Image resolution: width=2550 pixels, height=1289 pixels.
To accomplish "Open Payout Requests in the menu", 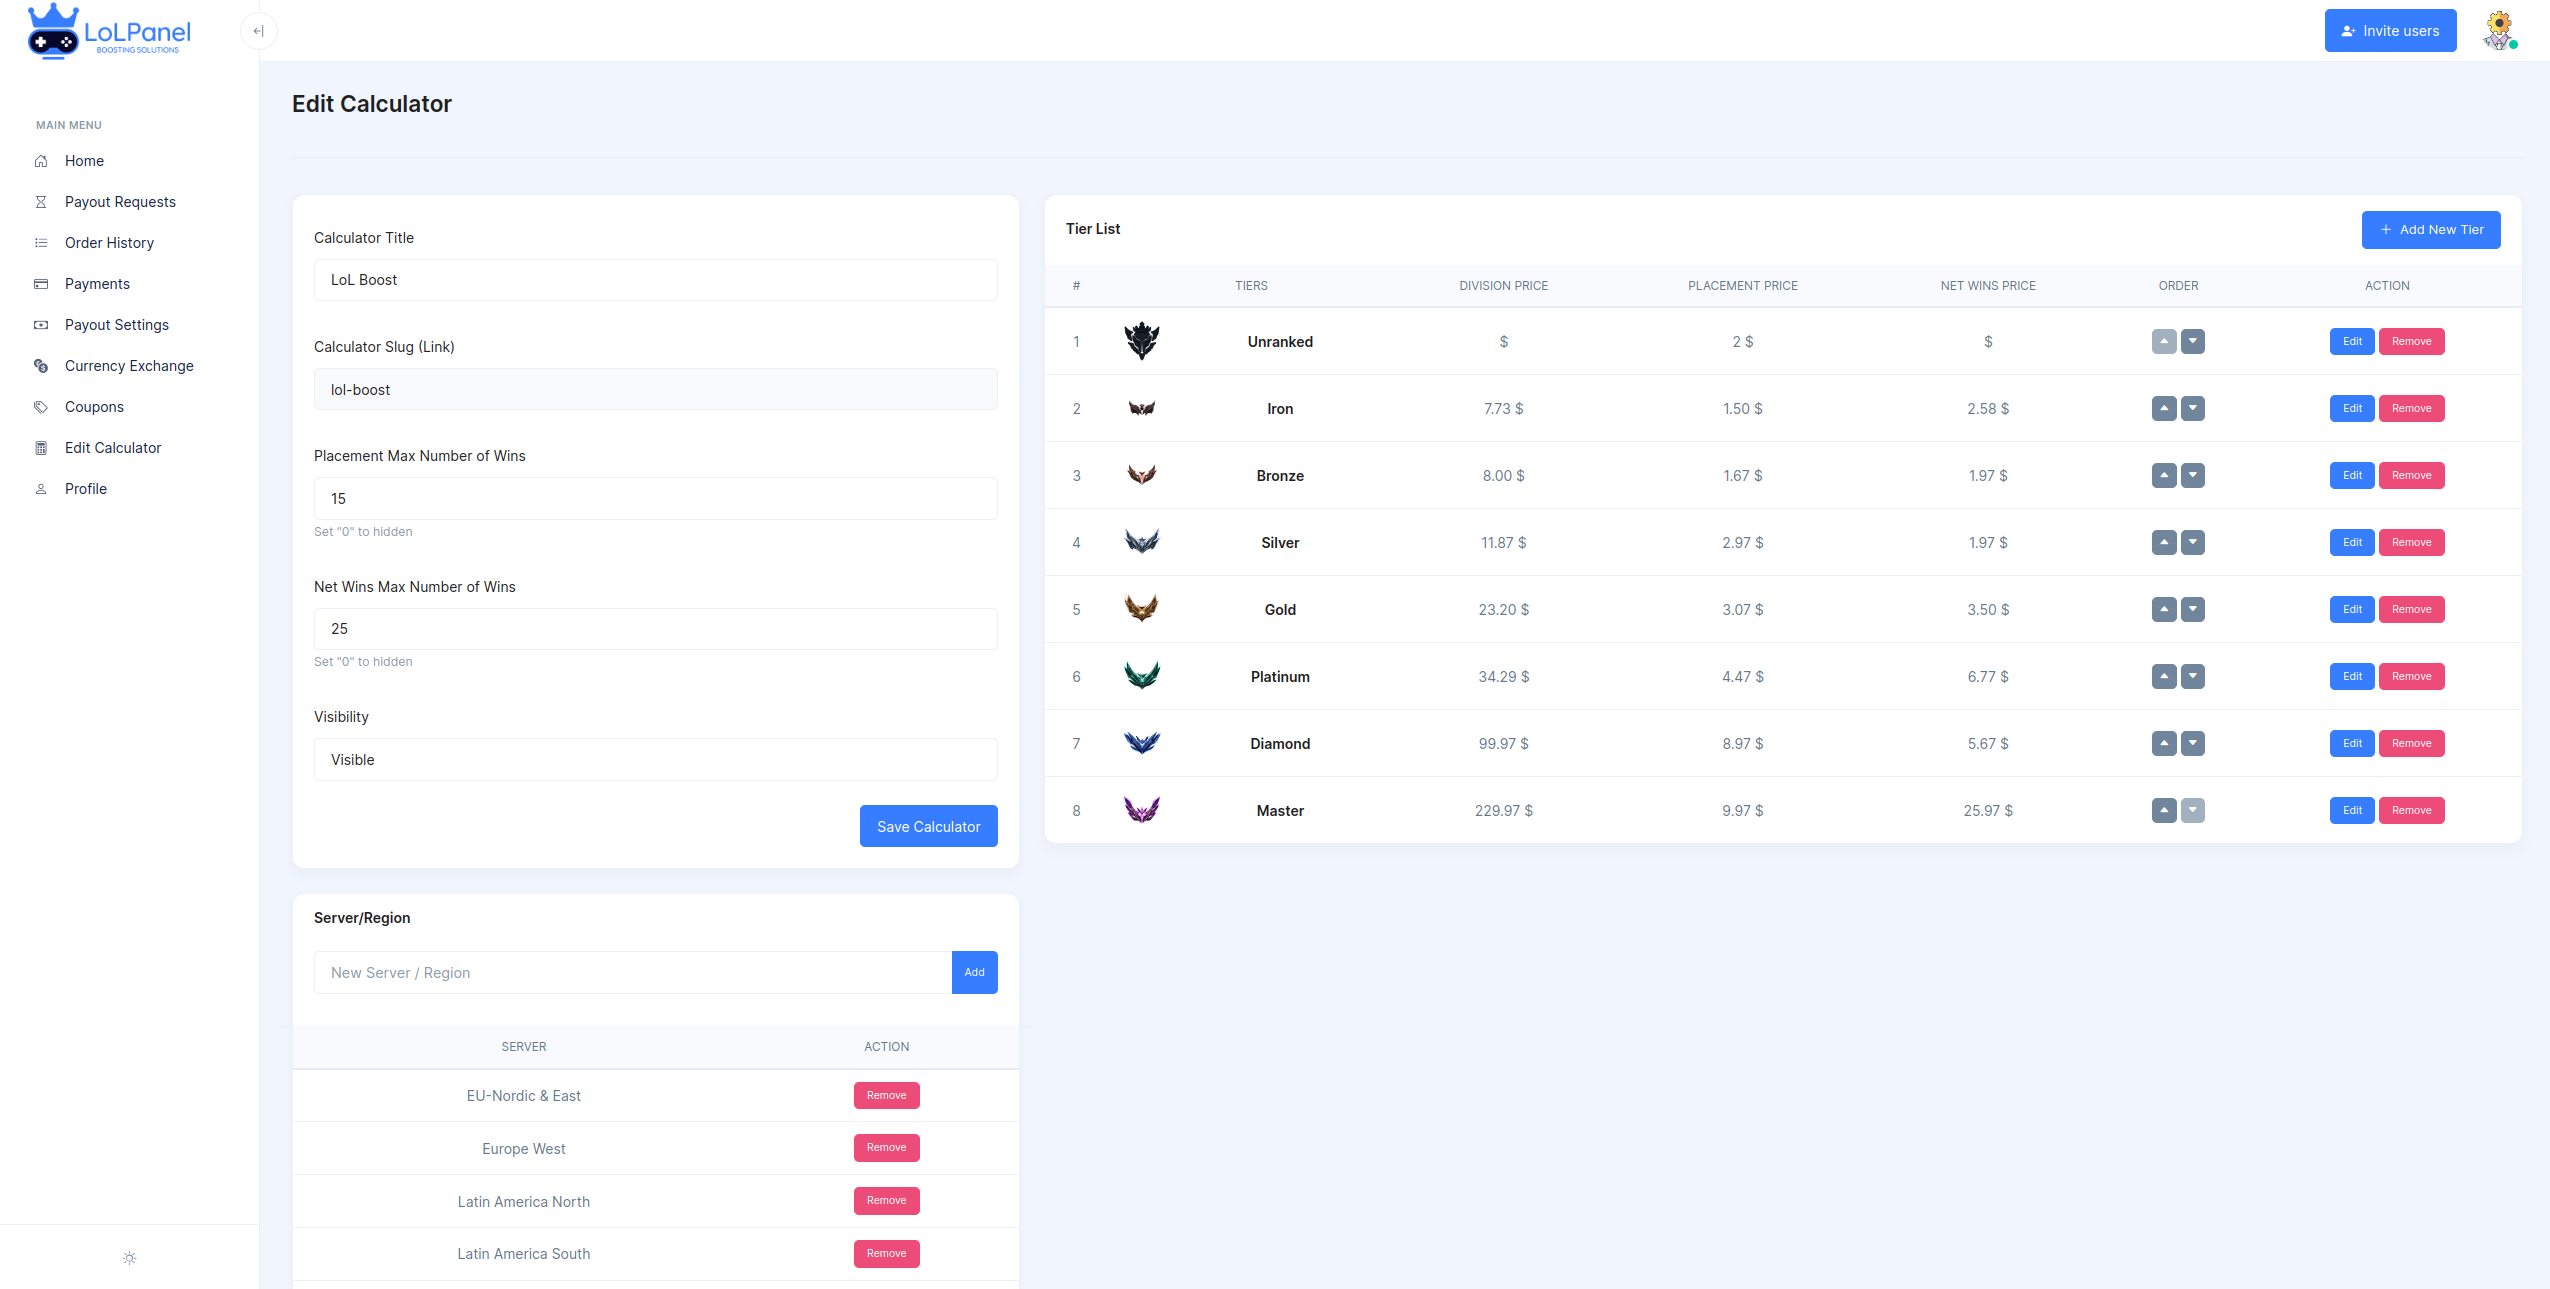I will [x=120, y=202].
